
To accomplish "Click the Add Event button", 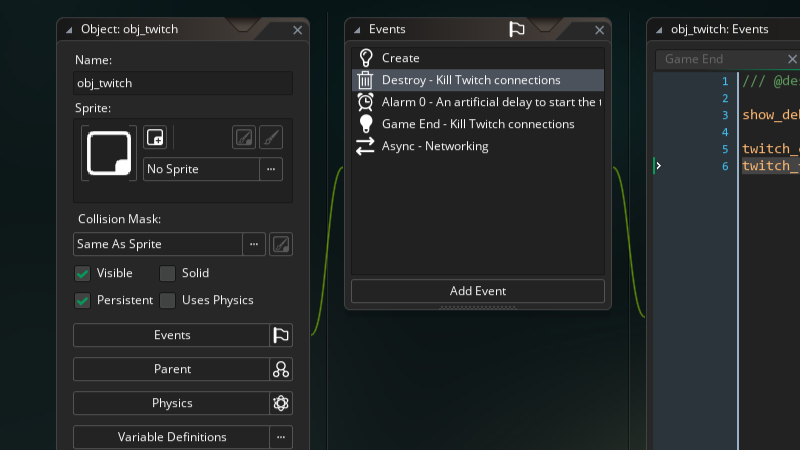I will pos(477,291).
